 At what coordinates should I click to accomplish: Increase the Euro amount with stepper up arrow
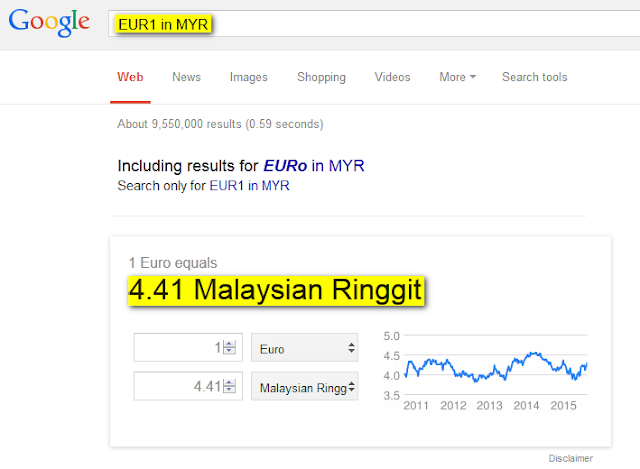coord(229,344)
